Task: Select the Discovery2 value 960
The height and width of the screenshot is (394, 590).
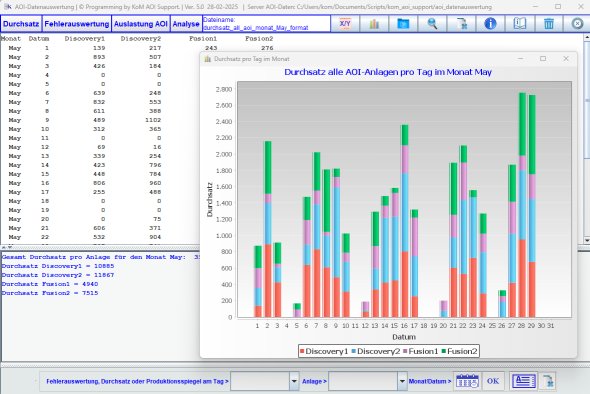Action: click(155, 183)
